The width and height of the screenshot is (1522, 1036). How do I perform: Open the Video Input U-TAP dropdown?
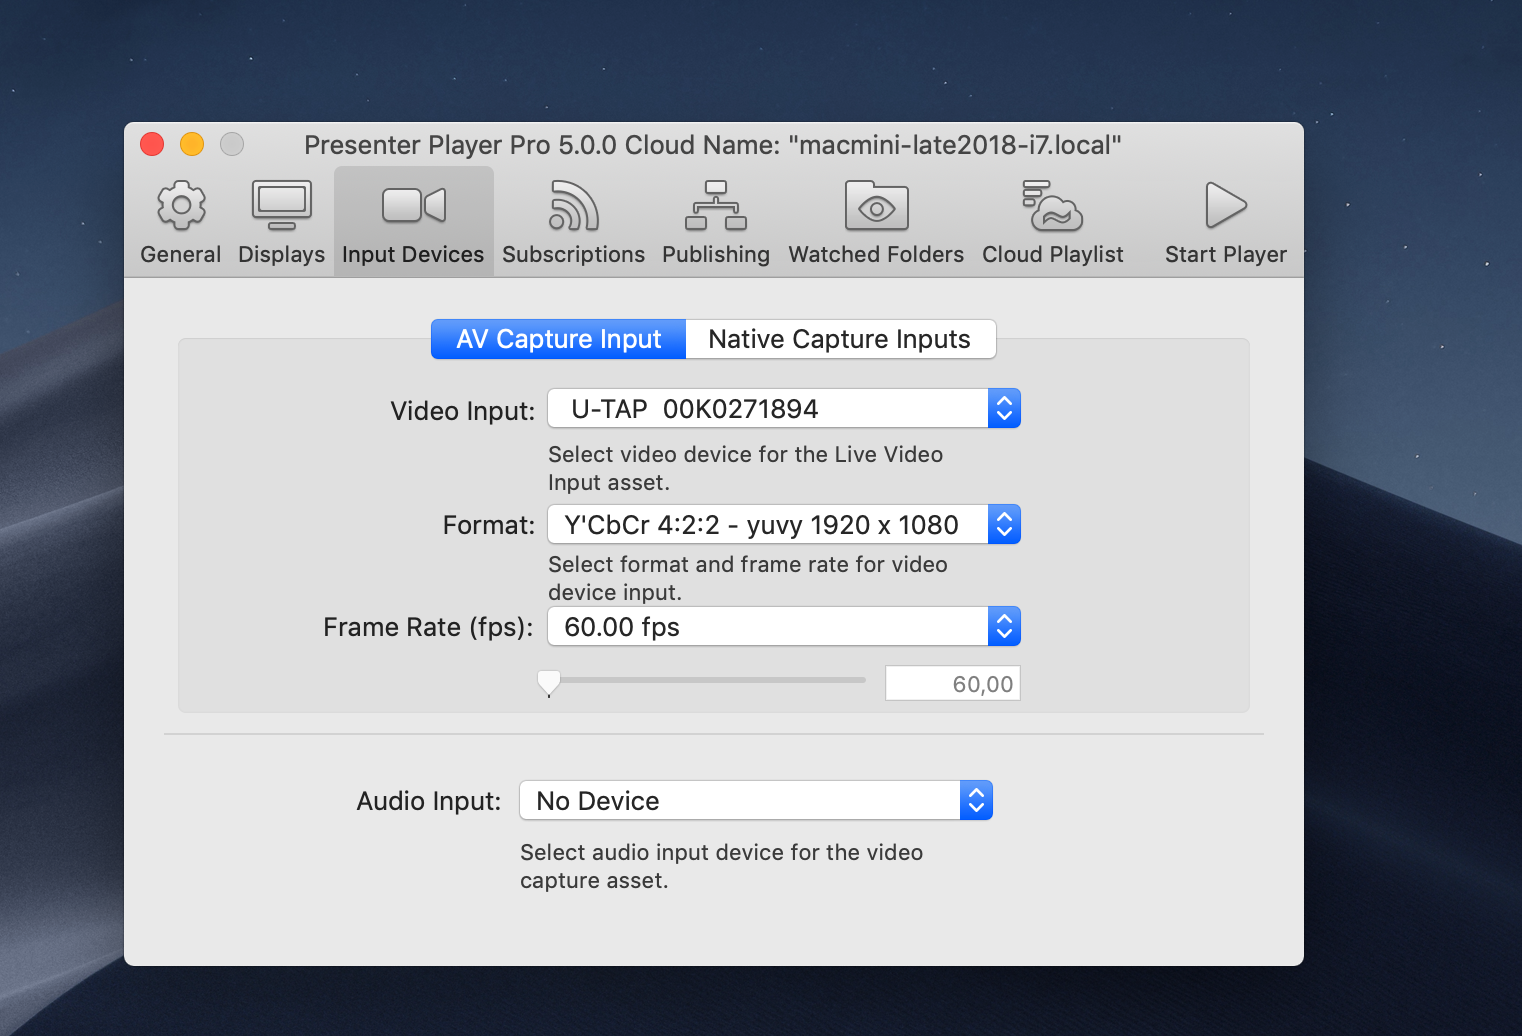[x=784, y=408]
